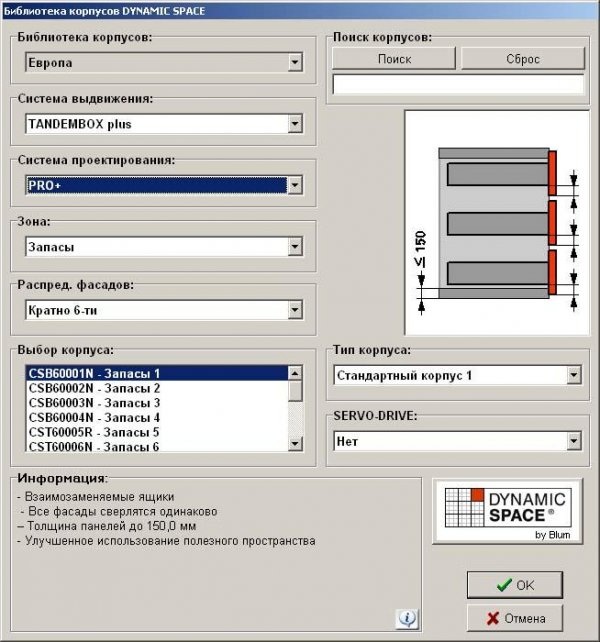Click the Поиск button

pyautogui.click(x=394, y=59)
